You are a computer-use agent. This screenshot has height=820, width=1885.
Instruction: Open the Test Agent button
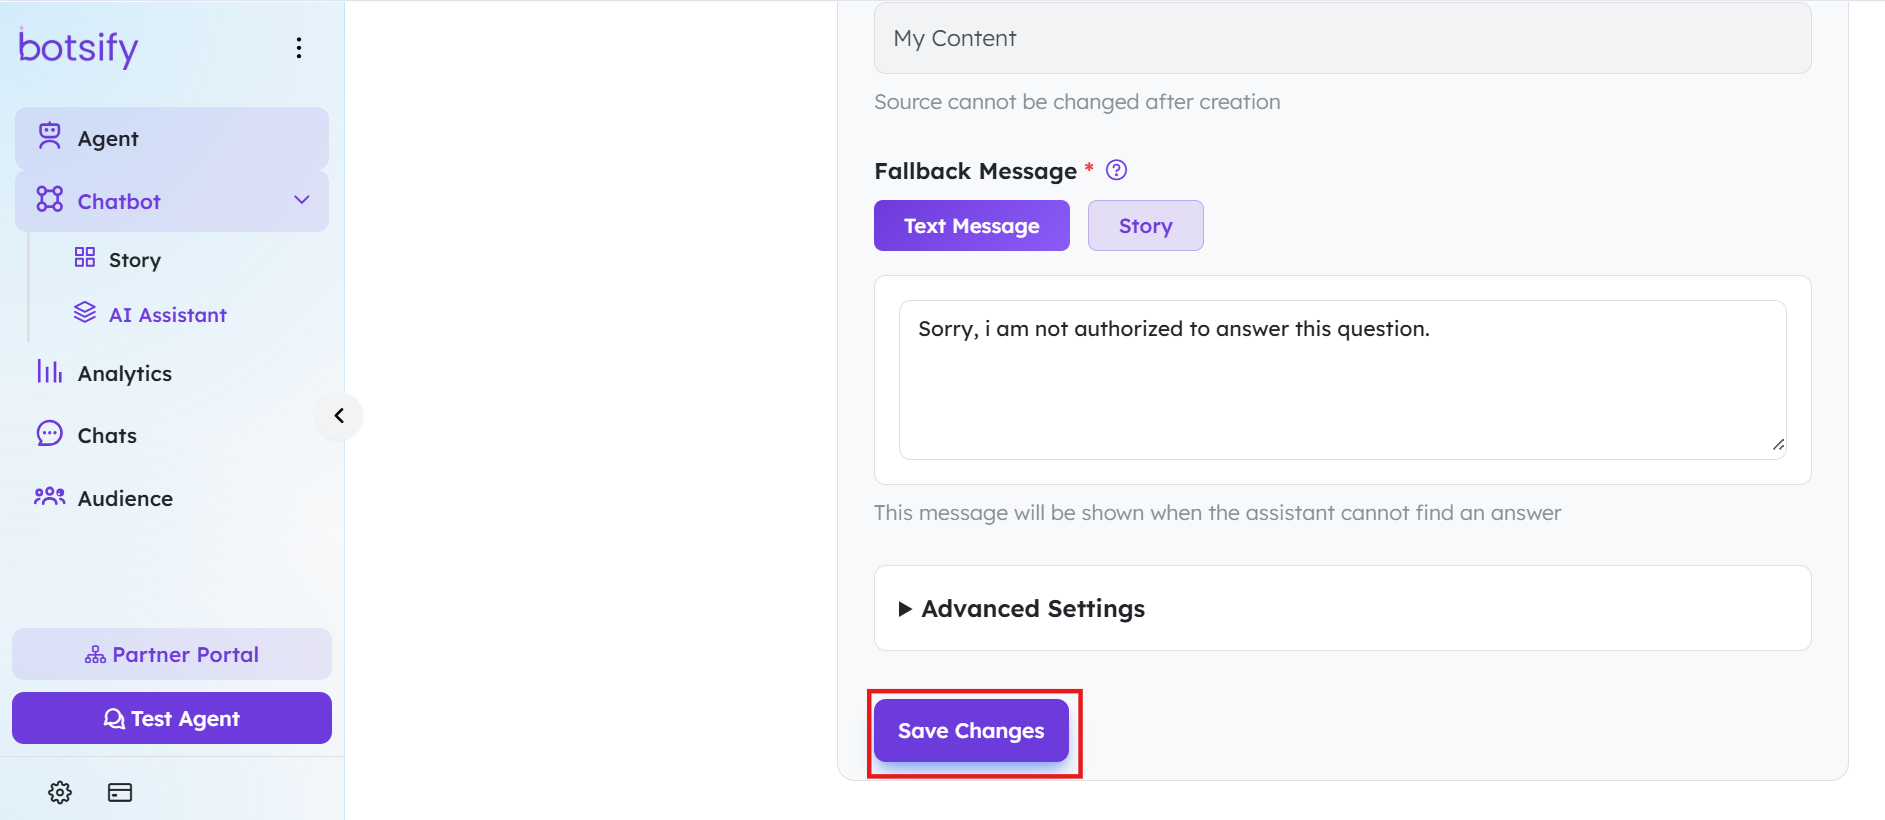pos(172,718)
